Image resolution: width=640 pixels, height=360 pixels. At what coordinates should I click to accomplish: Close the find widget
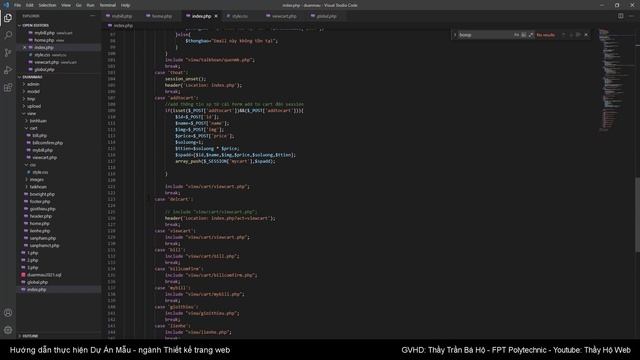click(x=587, y=35)
